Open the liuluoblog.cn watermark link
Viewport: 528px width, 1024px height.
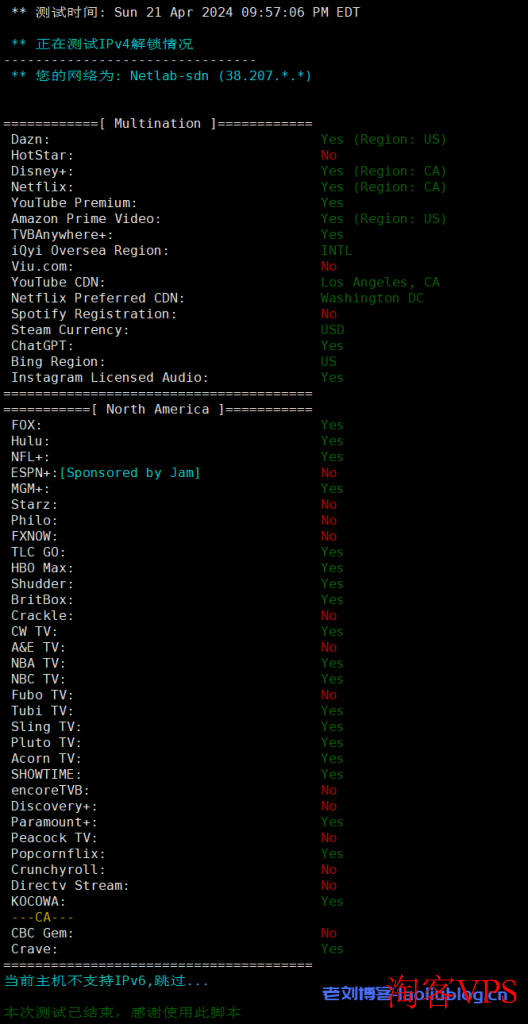pyautogui.click(x=414, y=995)
